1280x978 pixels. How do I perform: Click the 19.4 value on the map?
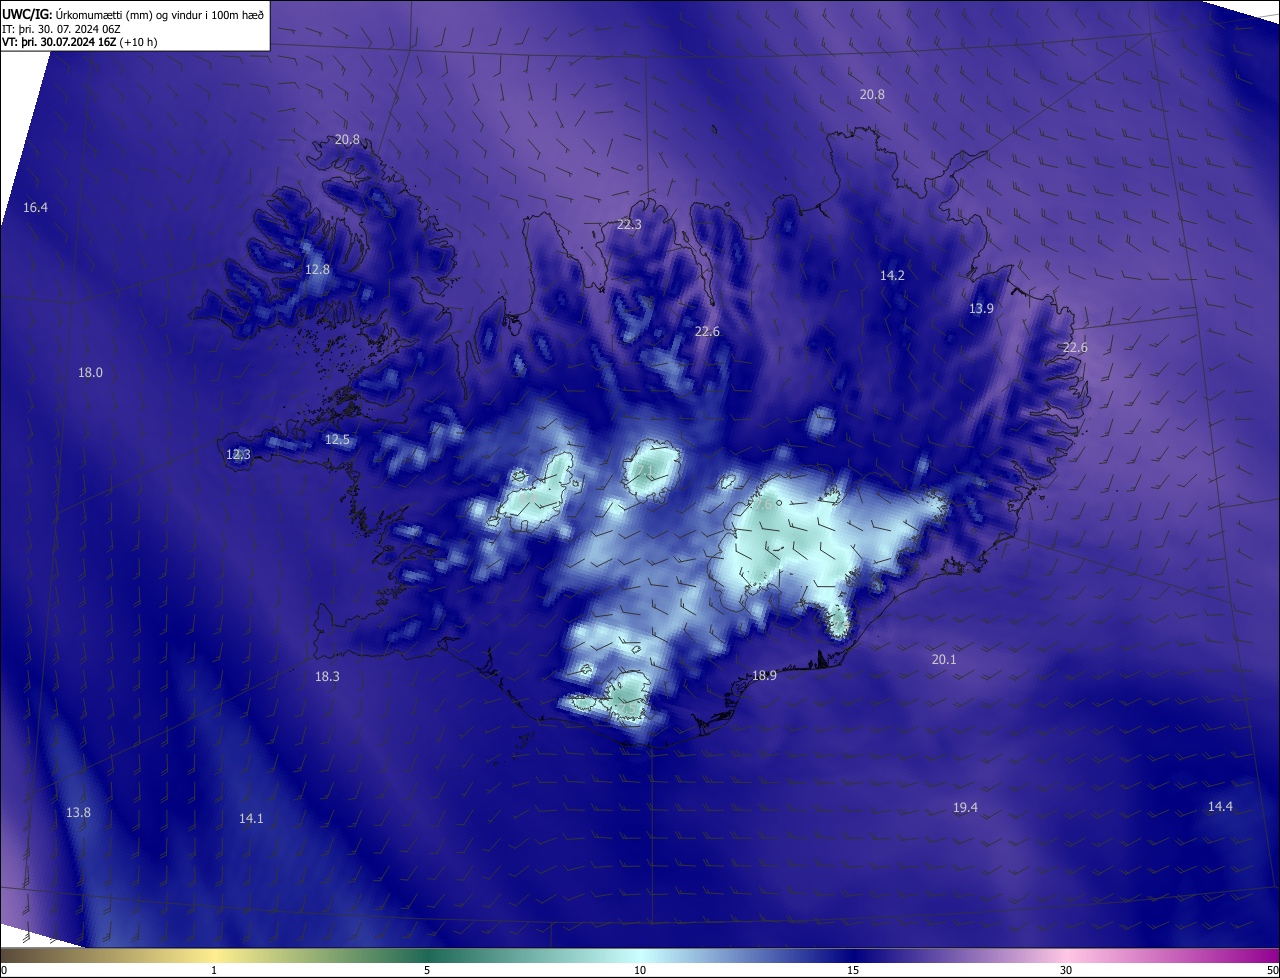(x=965, y=807)
